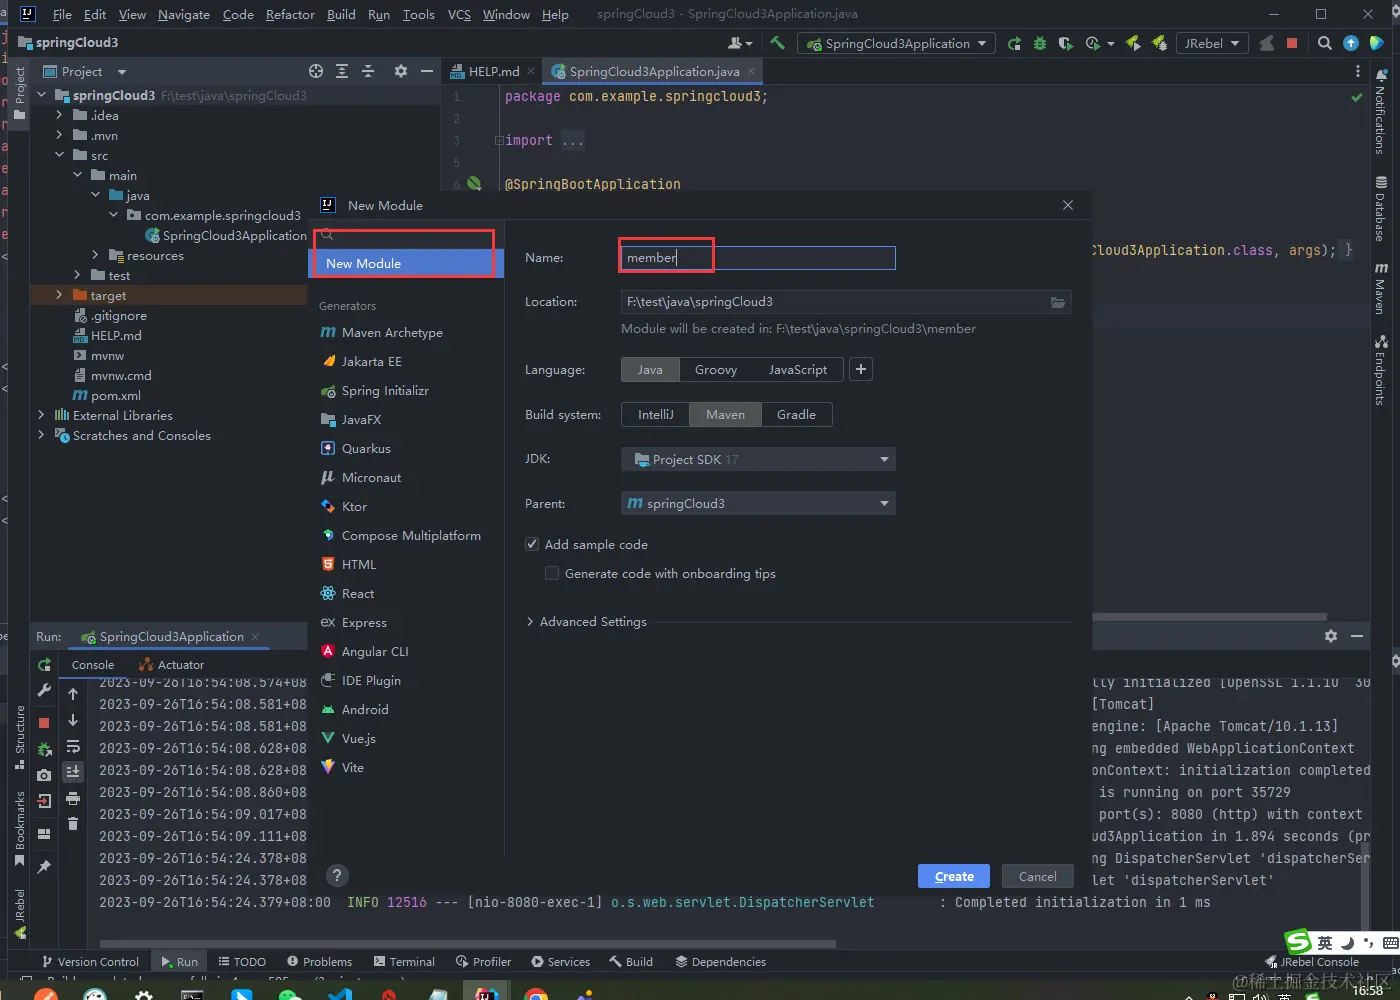Click the Cancel button
The height and width of the screenshot is (1000, 1400).
pyautogui.click(x=1037, y=876)
